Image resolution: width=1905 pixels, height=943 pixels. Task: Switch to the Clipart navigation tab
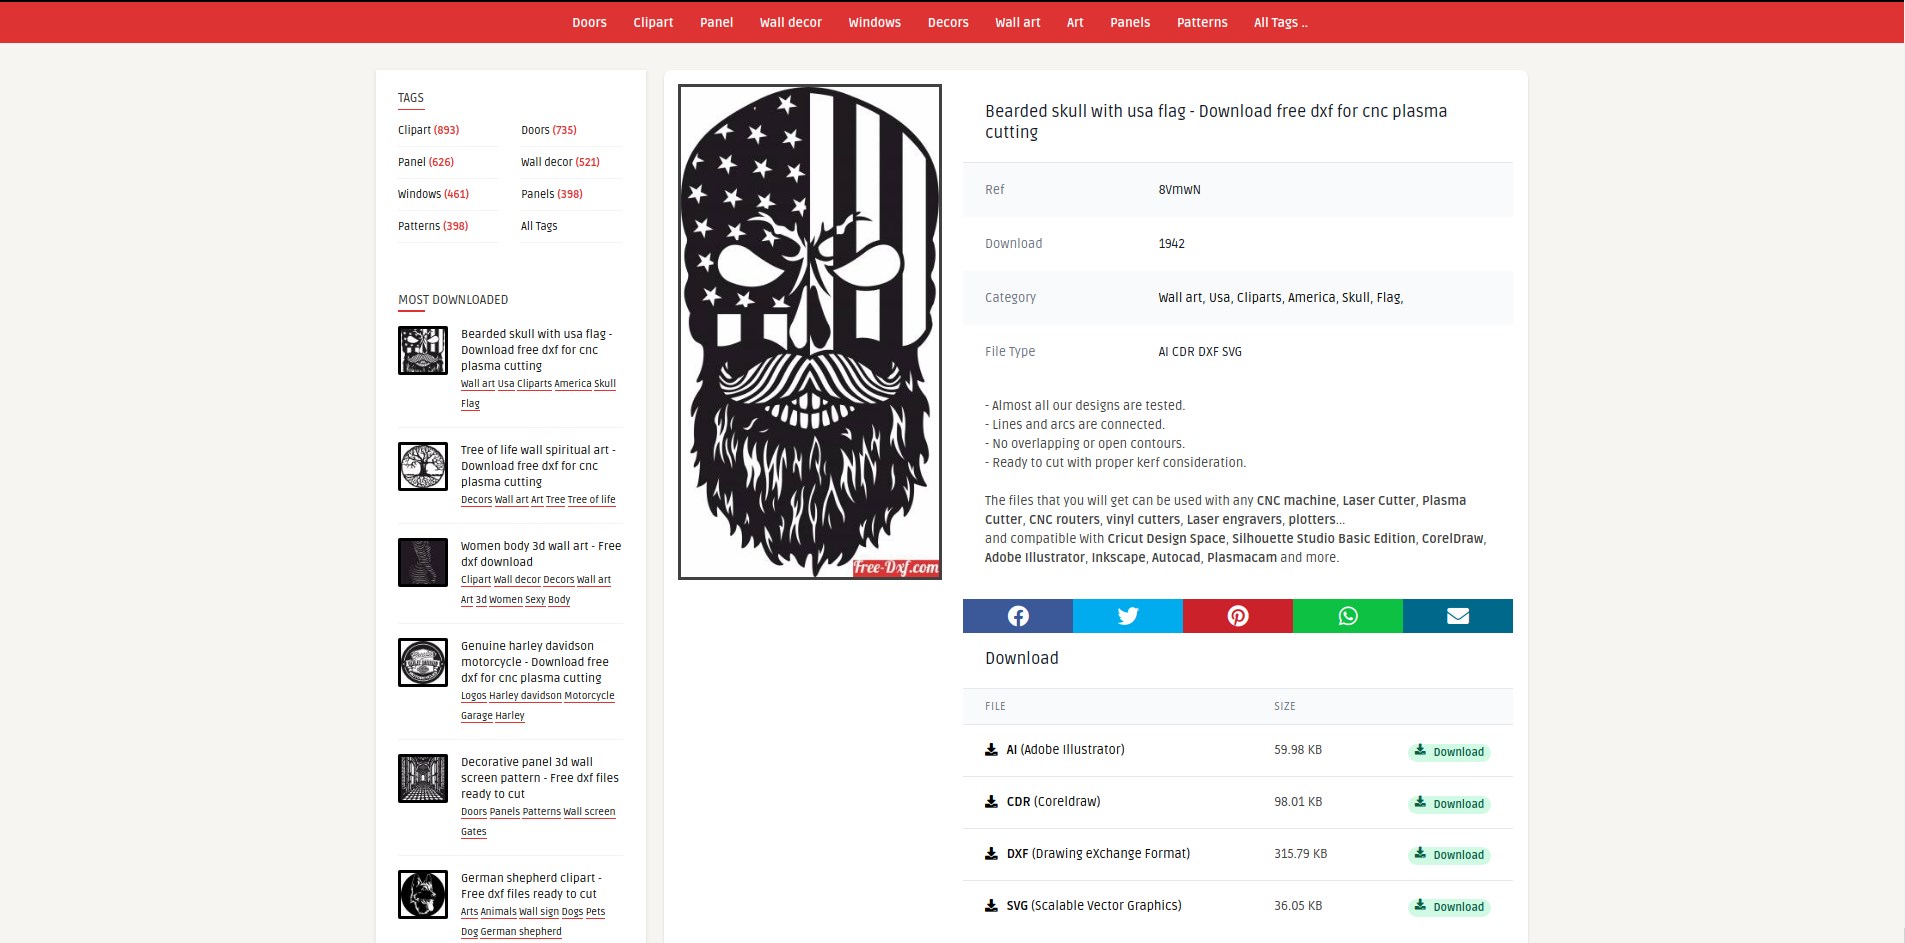pyautogui.click(x=652, y=22)
